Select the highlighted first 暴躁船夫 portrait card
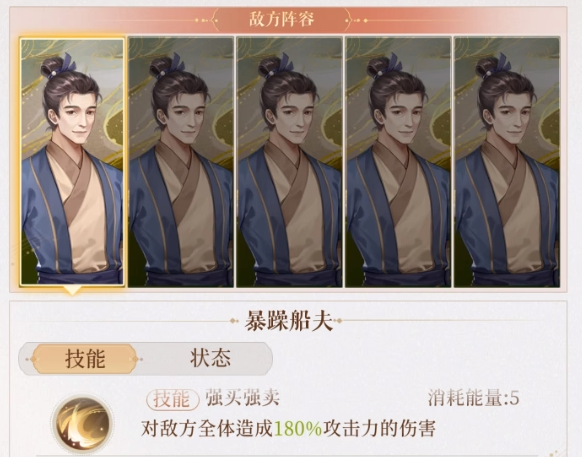582x457 pixels. (72, 162)
